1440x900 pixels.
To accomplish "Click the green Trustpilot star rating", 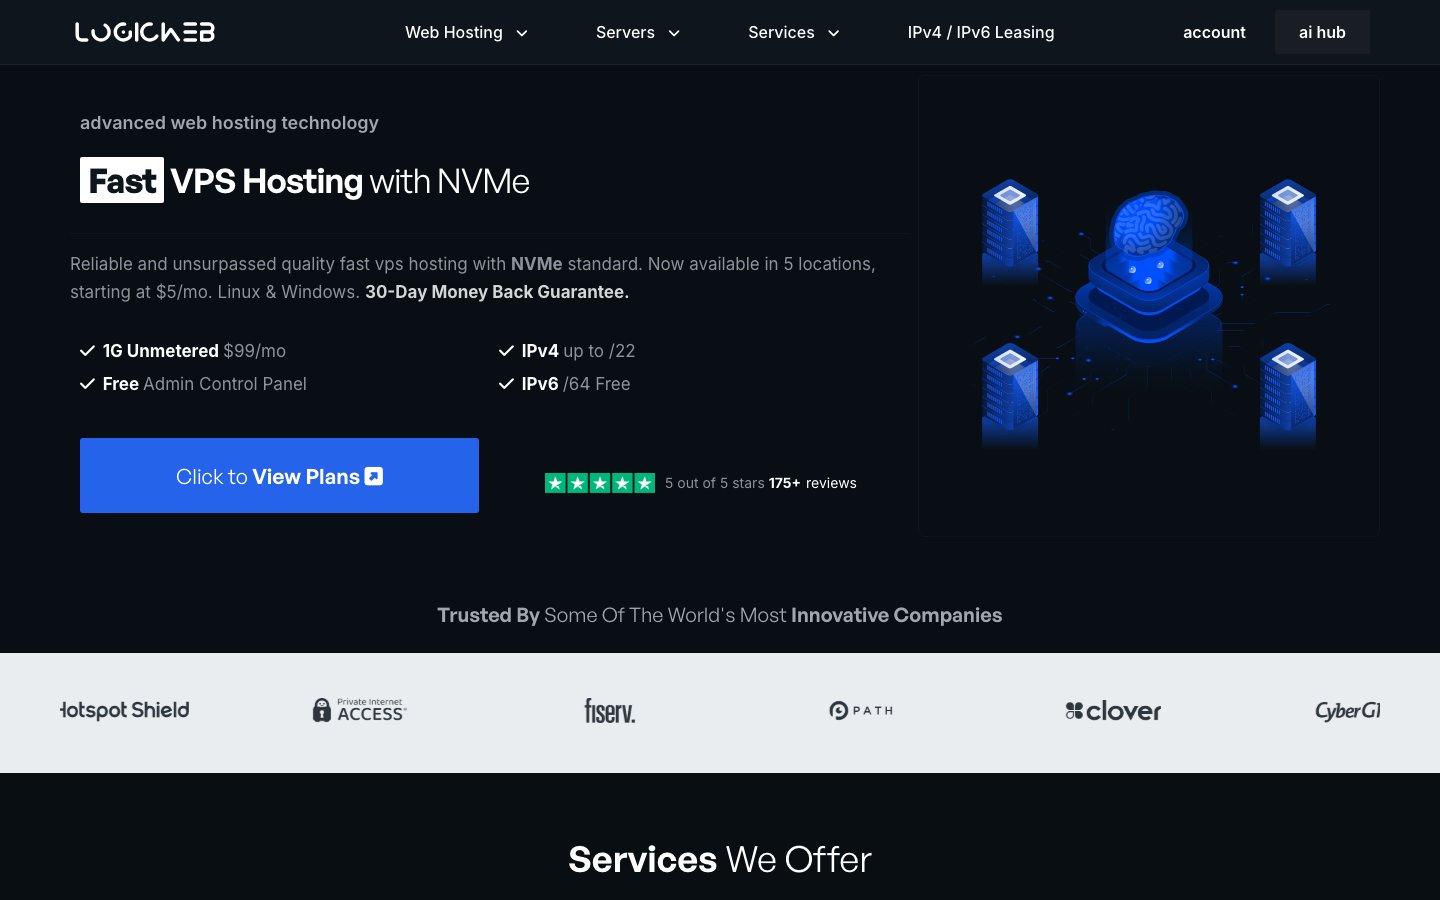I will 600,483.
